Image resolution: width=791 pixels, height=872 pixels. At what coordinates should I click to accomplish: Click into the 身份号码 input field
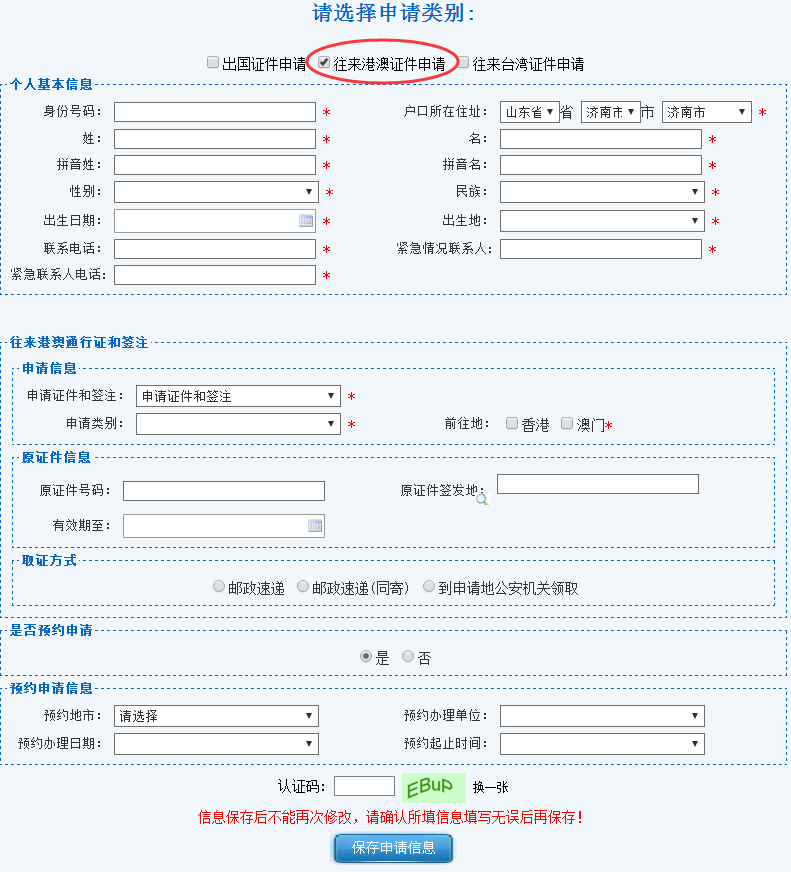pyautogui.click(x=215, y=112)
